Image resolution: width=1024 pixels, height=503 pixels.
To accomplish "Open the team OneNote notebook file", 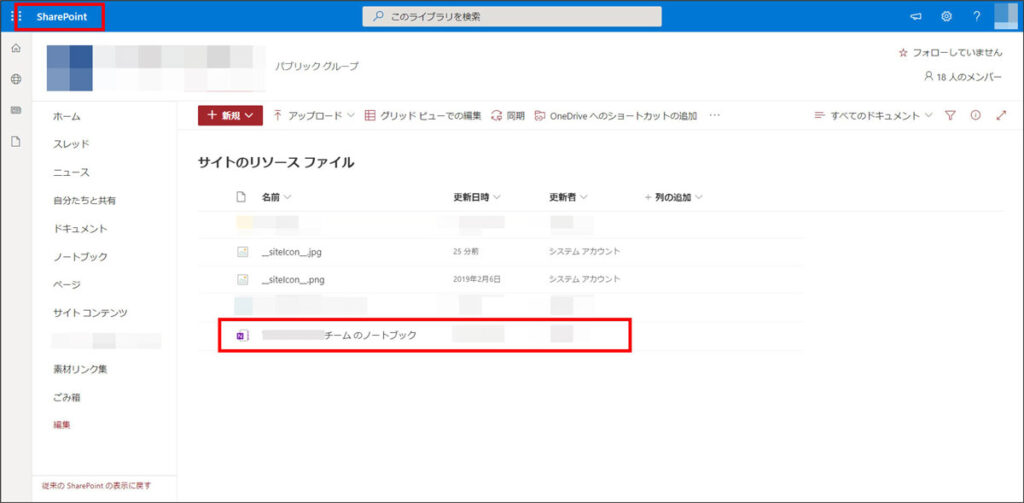I will (370, 336).
